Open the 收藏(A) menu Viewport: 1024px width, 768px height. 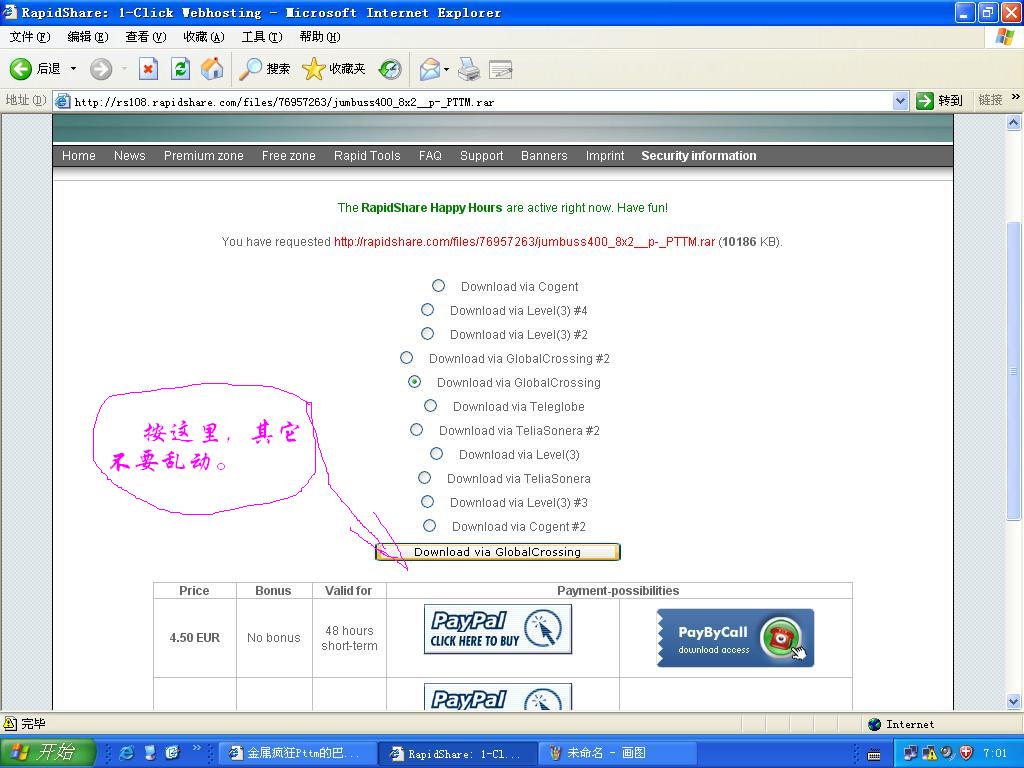tap(204, 37)
